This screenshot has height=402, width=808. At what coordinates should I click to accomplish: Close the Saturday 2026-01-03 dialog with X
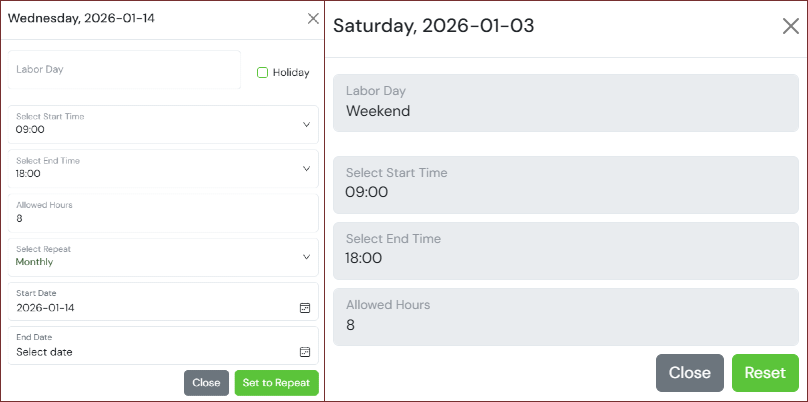790,26
